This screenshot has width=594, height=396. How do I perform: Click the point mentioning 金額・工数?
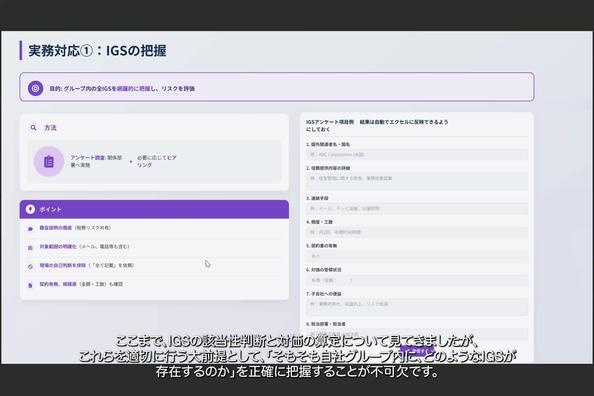(x=81, y=284)
